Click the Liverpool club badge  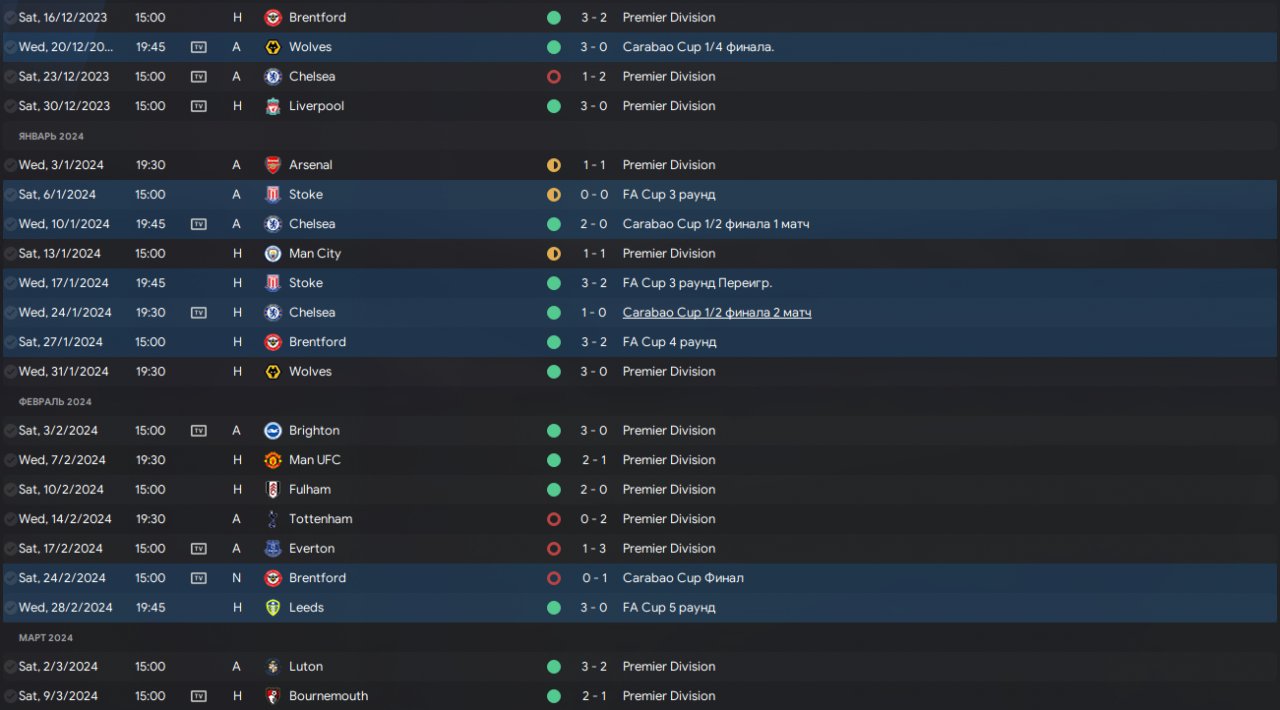click(273, 106)
